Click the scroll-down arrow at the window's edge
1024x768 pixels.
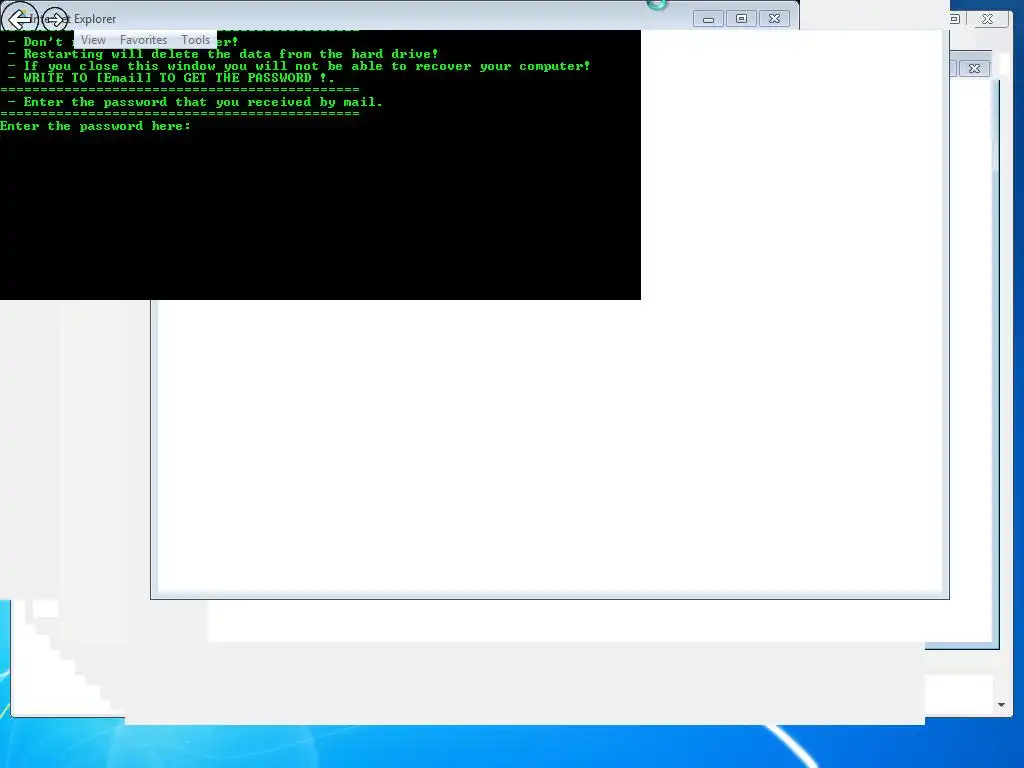click(x=1001, y=705)
